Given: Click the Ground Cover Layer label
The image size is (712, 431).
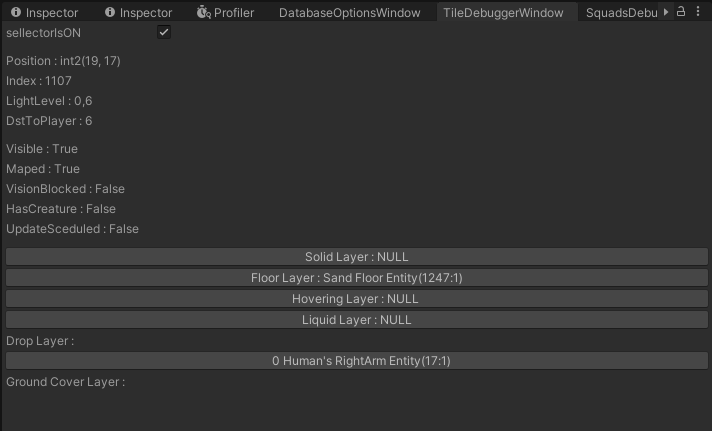Looking at the screenshot, I should [65, 382].
